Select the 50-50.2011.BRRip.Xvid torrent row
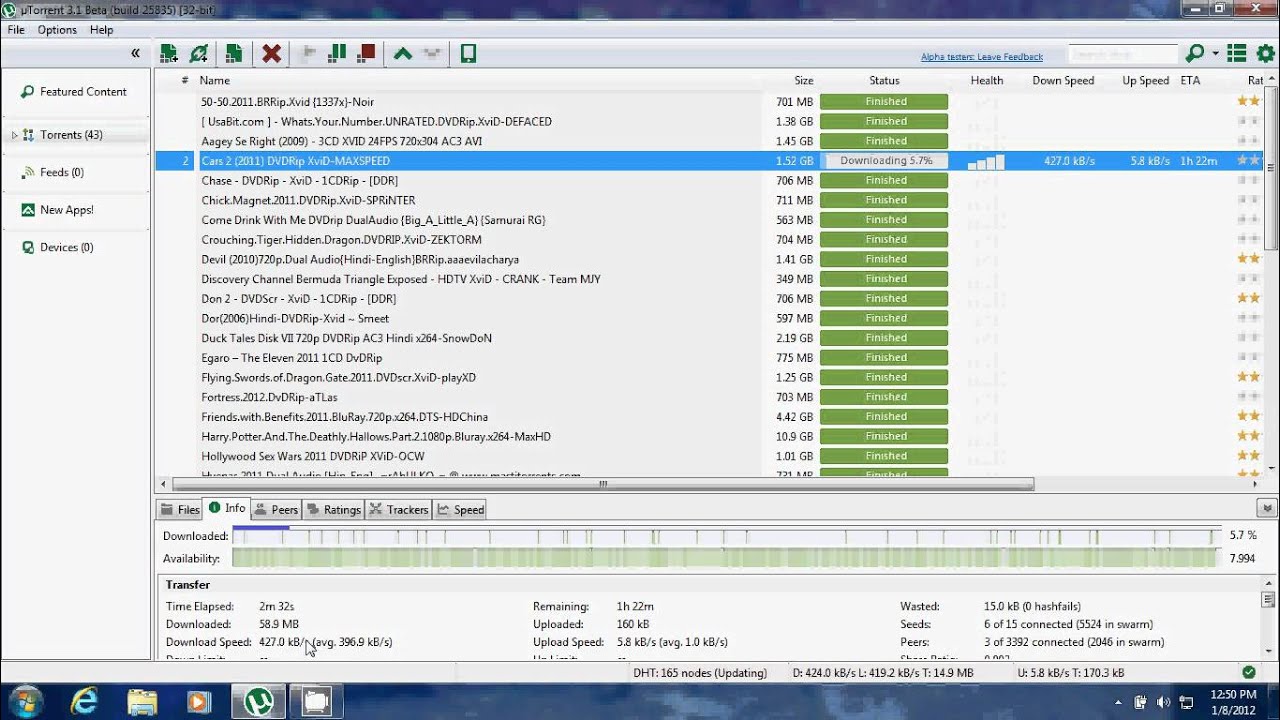 pyautogui.click(x=709, y=102)
